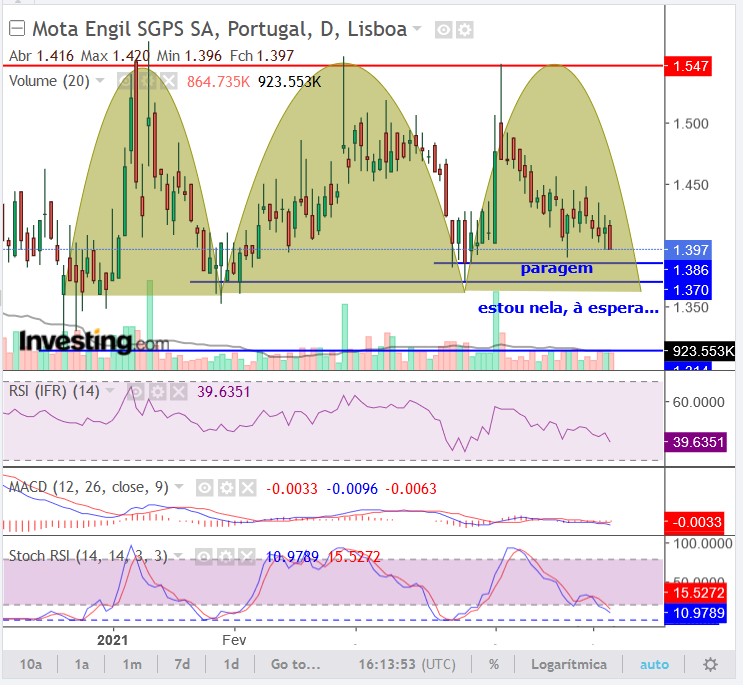The height and width of the screenshot is (692, 744).
Task: Open MACD indicator settings gear
Action: click(226, 488)
